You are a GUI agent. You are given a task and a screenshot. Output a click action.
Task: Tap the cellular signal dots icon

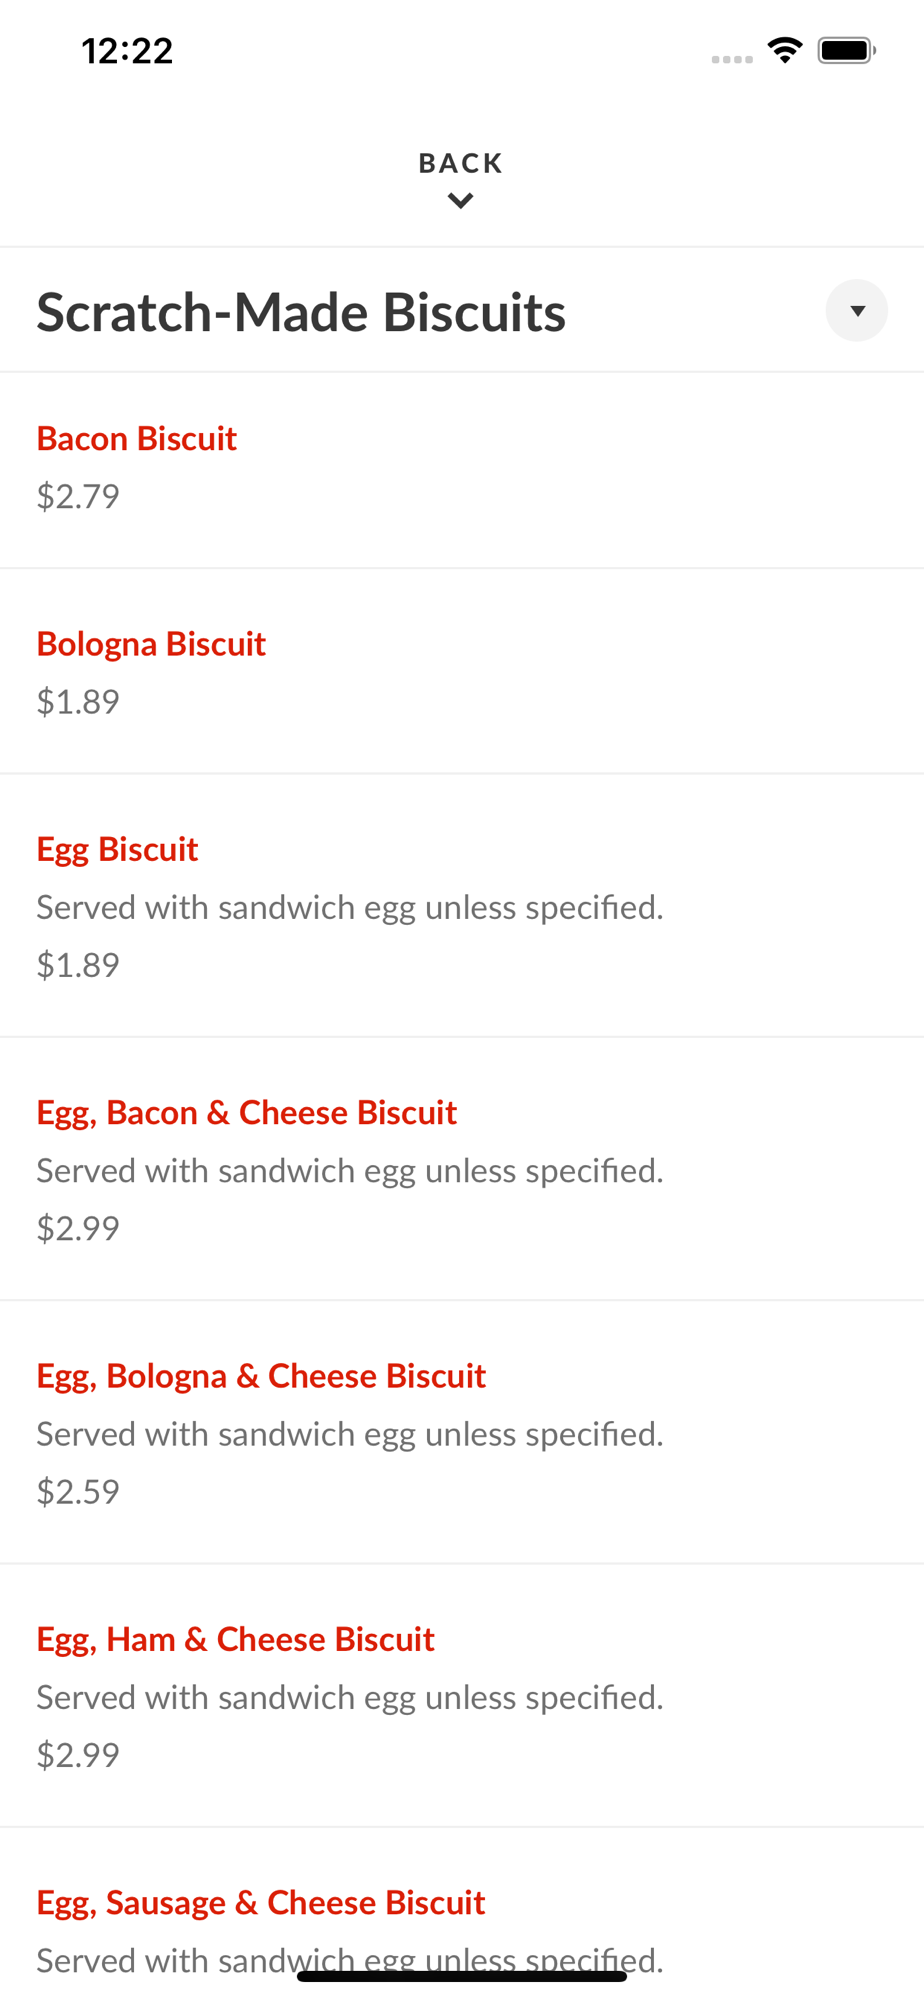[732, 59]
